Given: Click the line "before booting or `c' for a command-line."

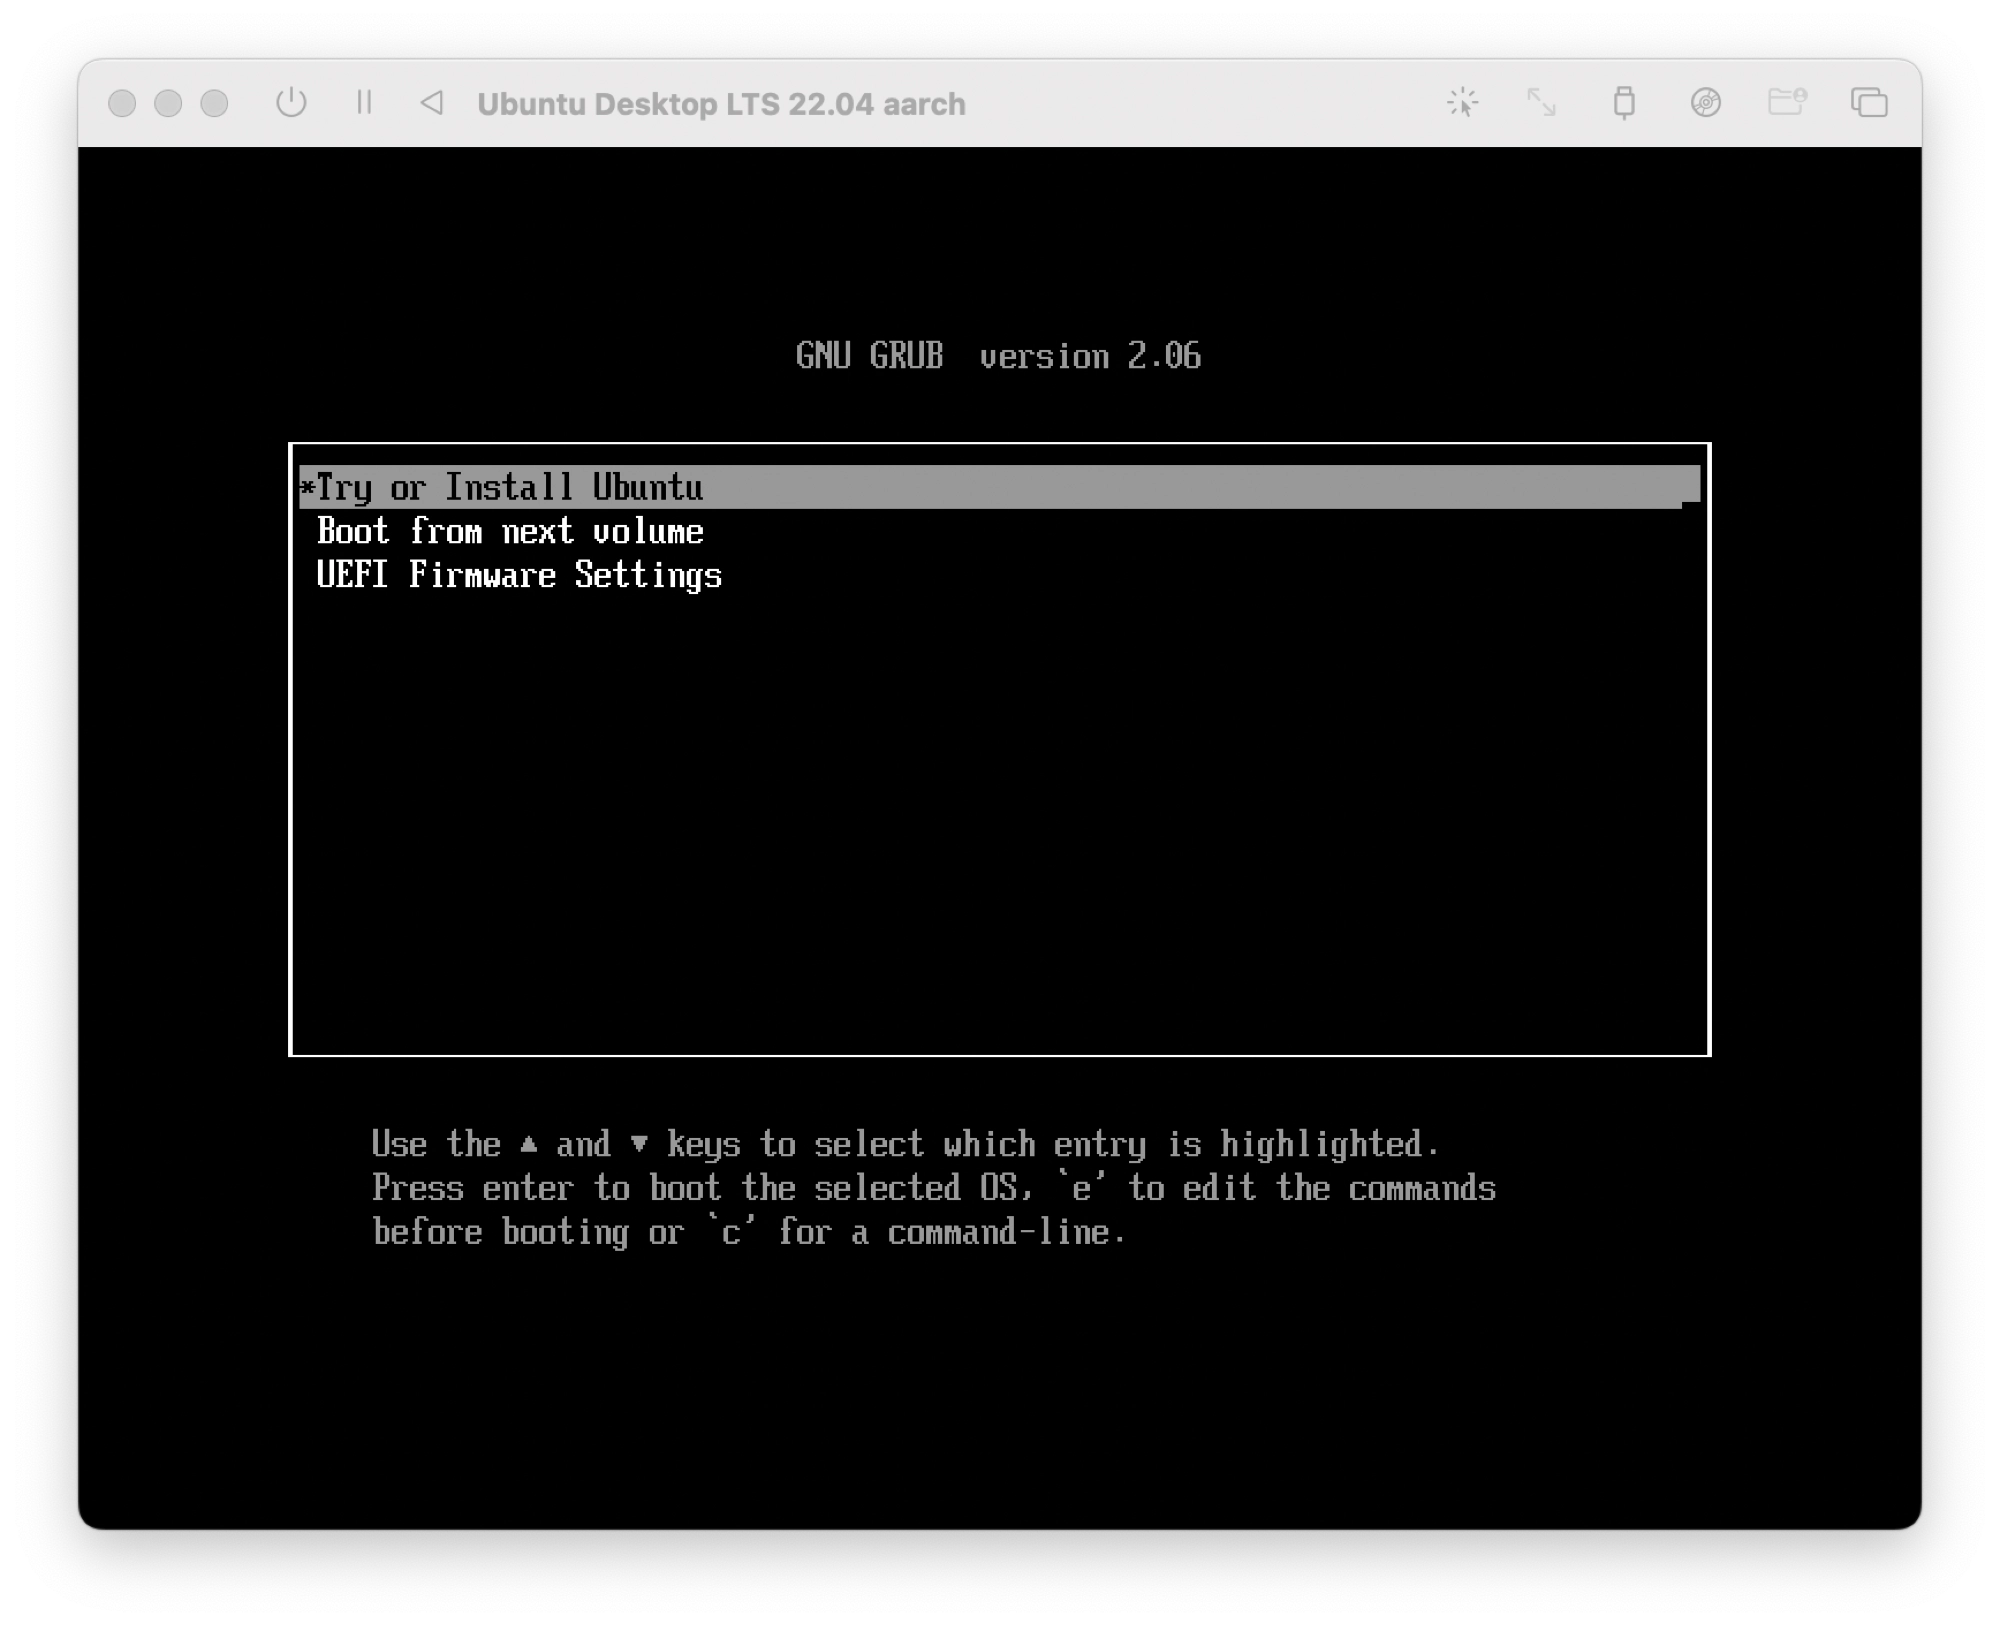Looking at the screenshot, I should click(749, 1231).
